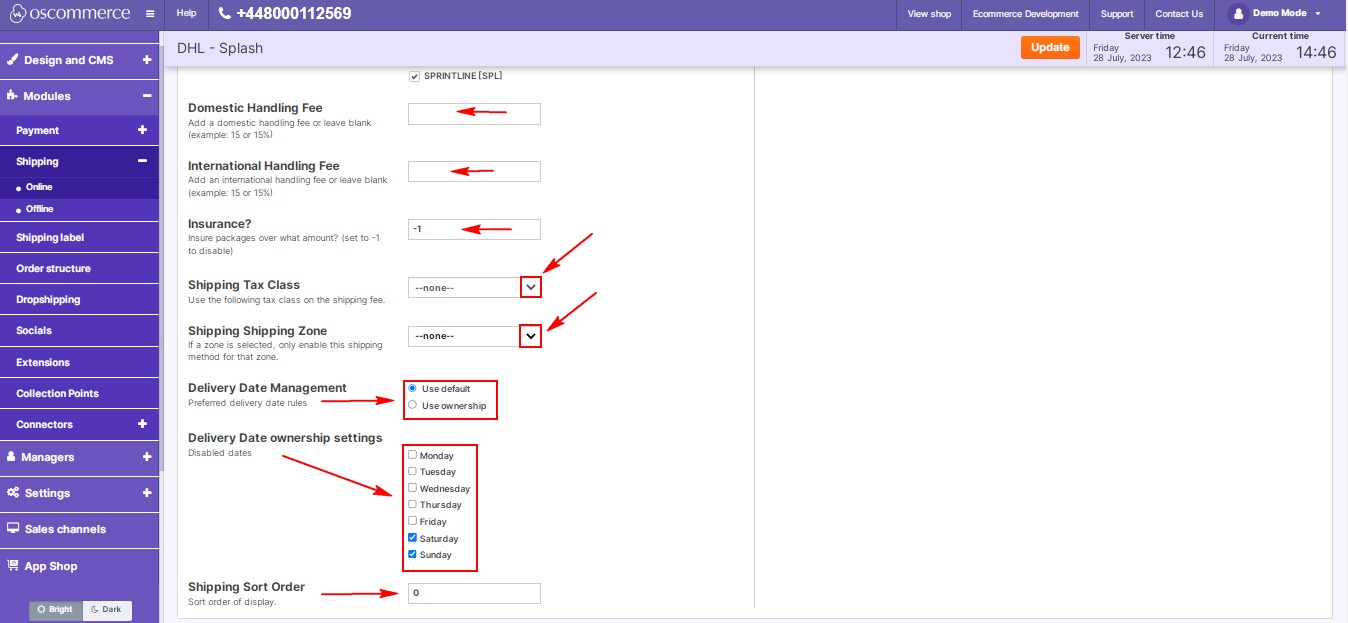Open the Shipping label menu item
The image size is (1348, 623).
point(50,238)
